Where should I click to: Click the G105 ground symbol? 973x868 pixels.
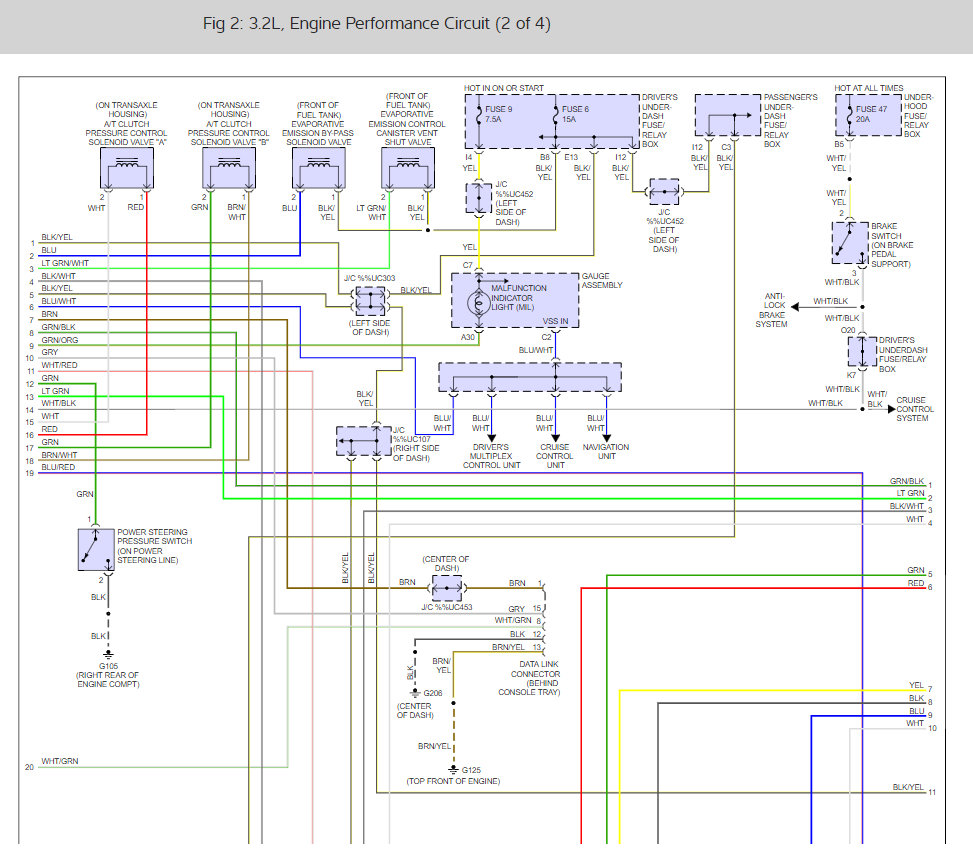click(x=108, y=654)
